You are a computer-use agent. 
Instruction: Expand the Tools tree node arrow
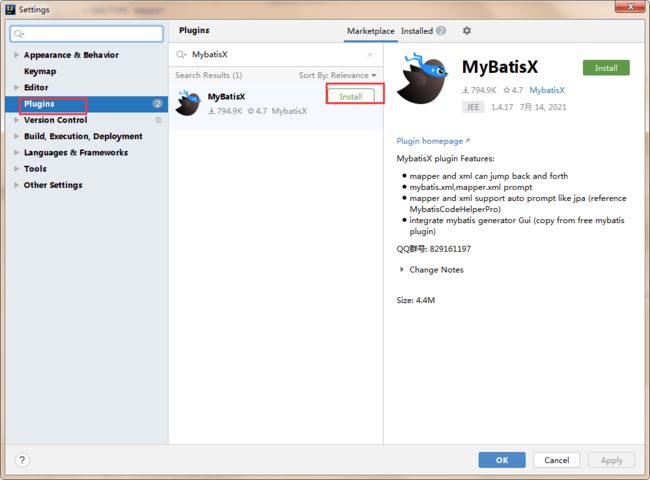(17, 169)
